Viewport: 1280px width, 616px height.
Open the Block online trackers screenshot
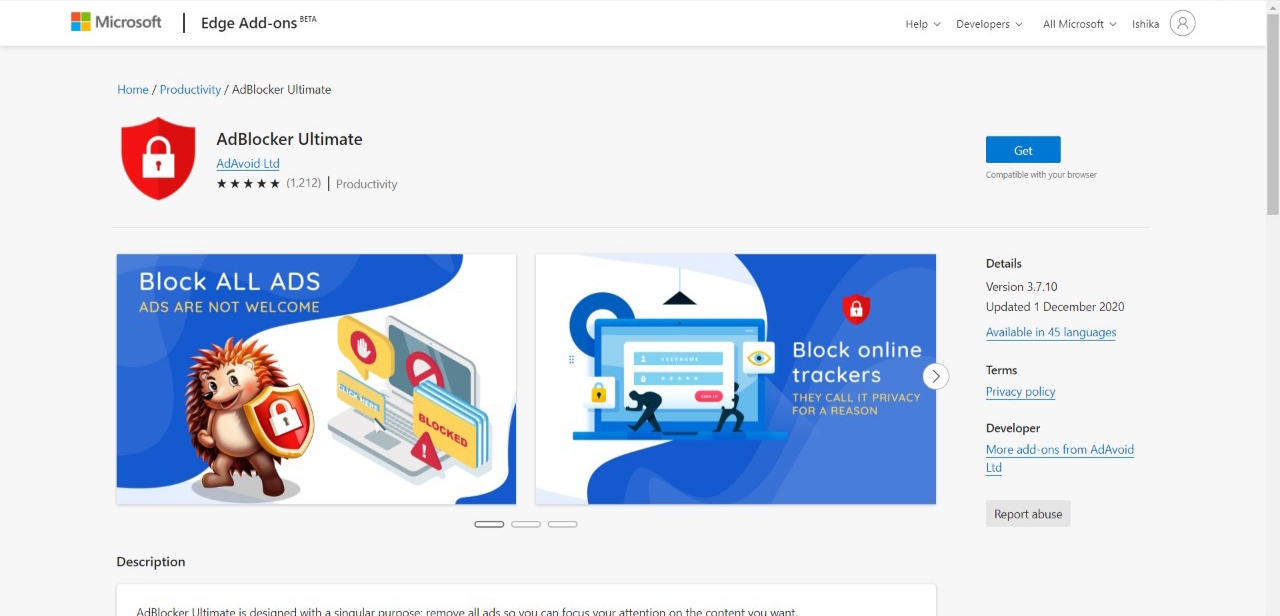tap(736, 379)
